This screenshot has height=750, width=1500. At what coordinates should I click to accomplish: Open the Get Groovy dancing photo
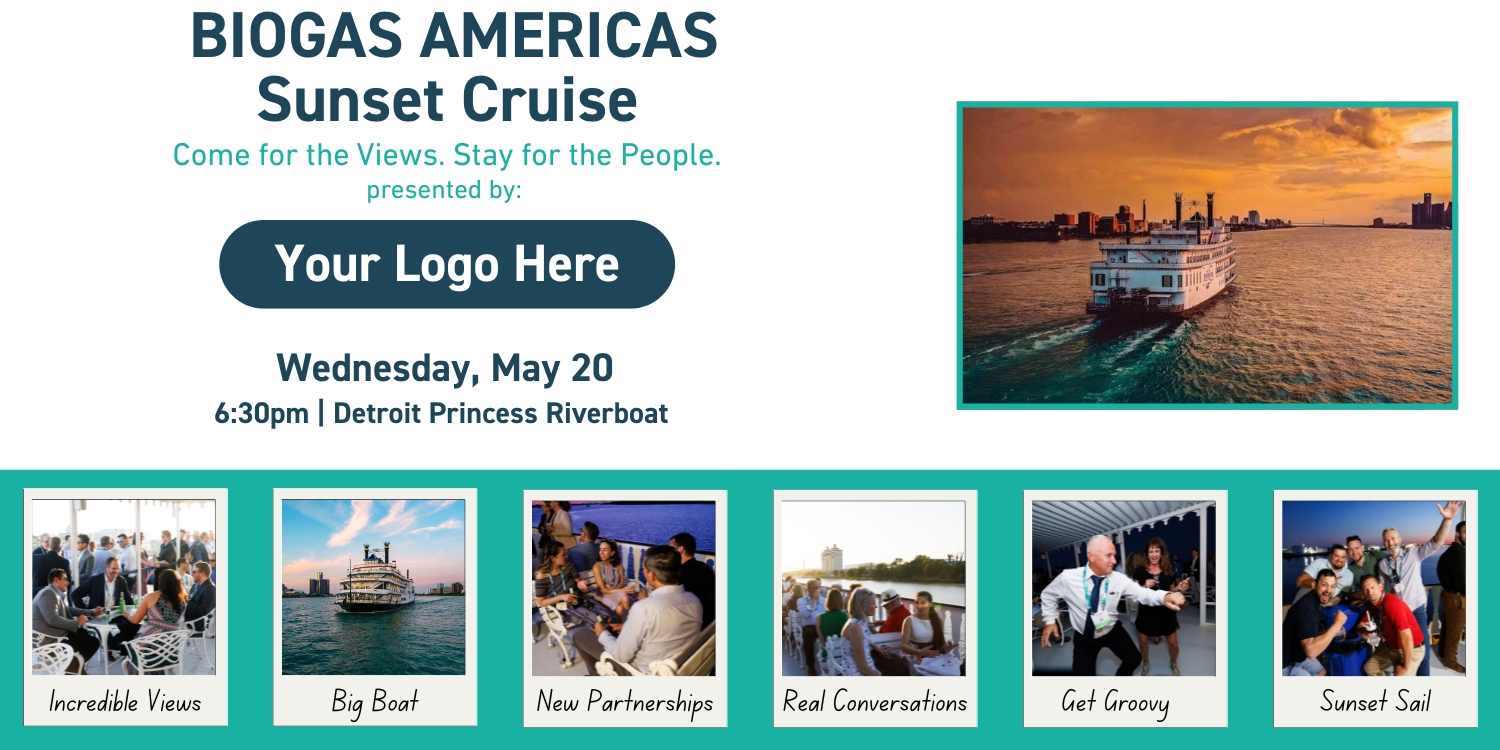(x=1124, y=587)
